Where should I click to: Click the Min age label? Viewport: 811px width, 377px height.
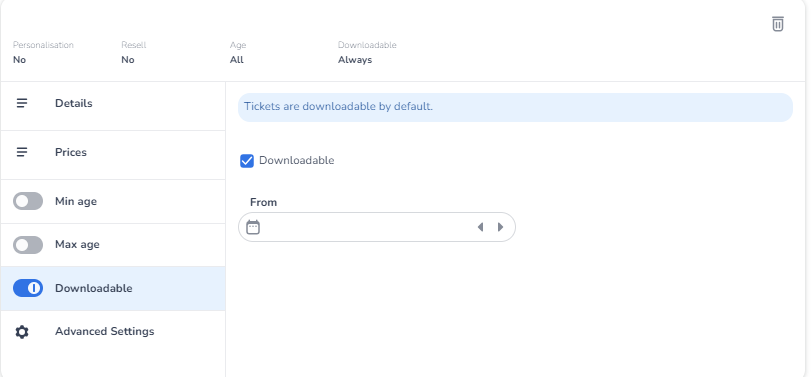click(76, 201)
